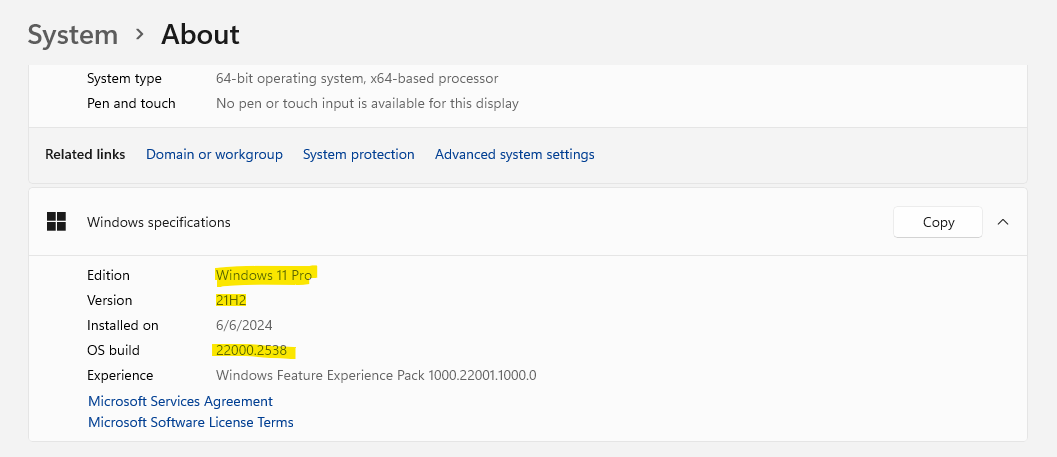The height and width of the screenshot is (457, 1057).
Task: Open System protection link
Action: coord(359,154)
